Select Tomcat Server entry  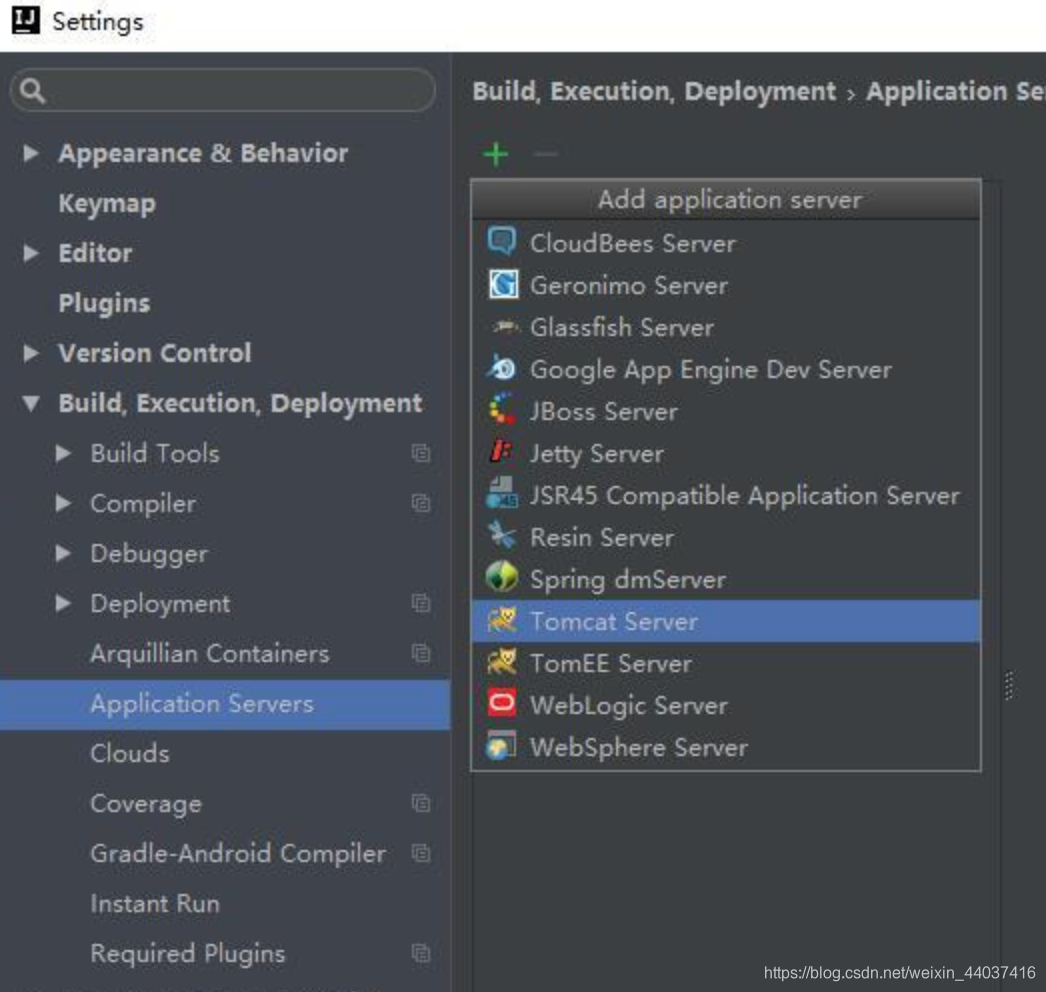[726, 621]
